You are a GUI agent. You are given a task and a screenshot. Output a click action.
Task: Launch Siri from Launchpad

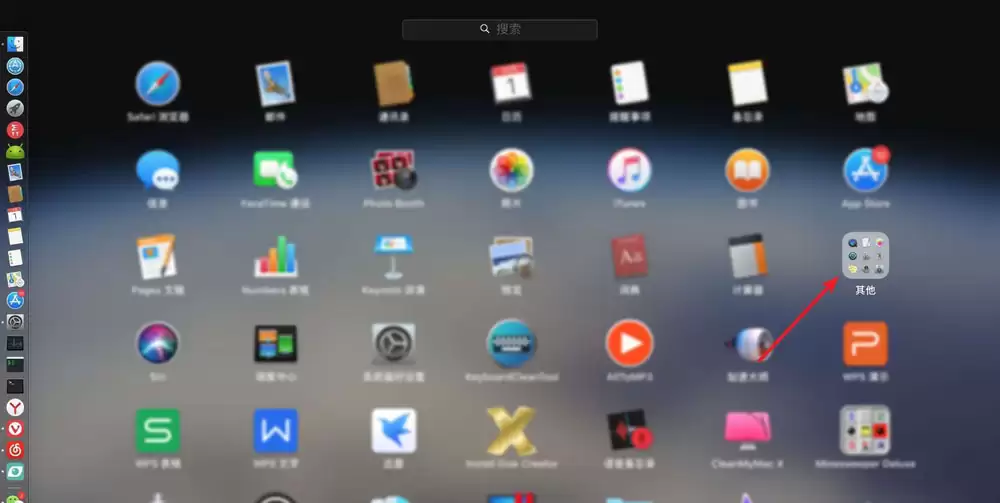pyautogui.click(x=158, y=343)
